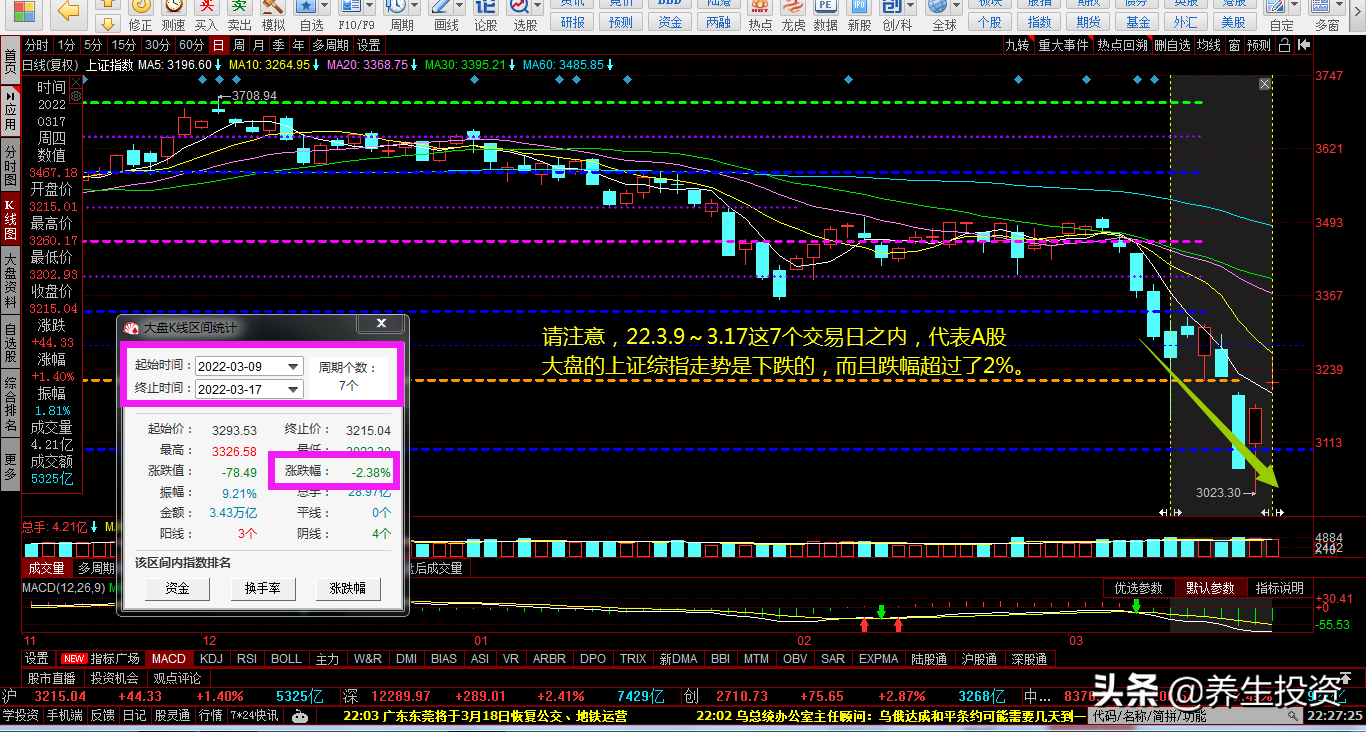The width and height of the screenshot is (1366, 732).
Task: Click 删自选 to remove from watchlist
Action: point(1172,45)
